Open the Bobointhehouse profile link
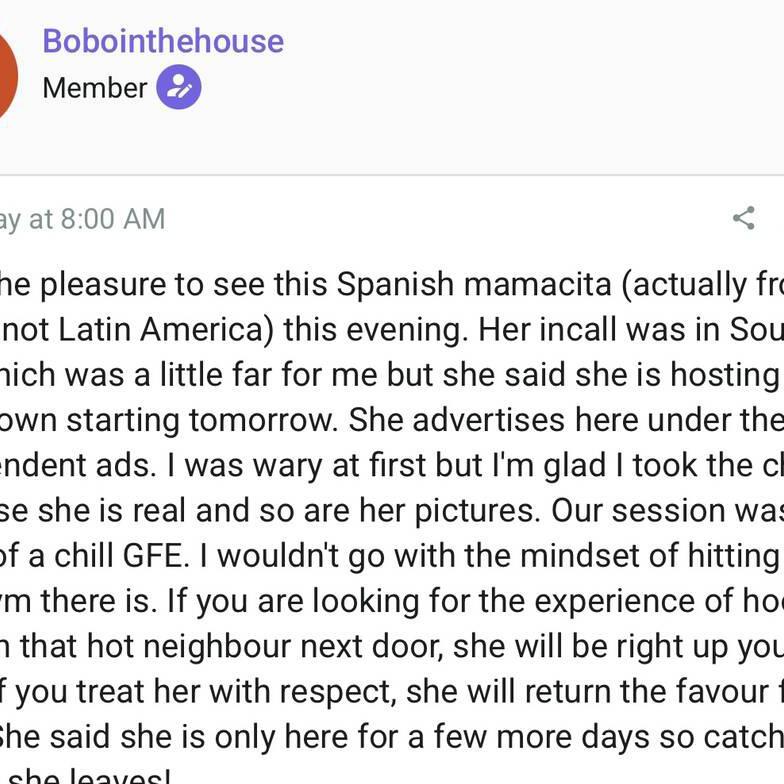Screen dimensions: 784x784 coord(163,41)
